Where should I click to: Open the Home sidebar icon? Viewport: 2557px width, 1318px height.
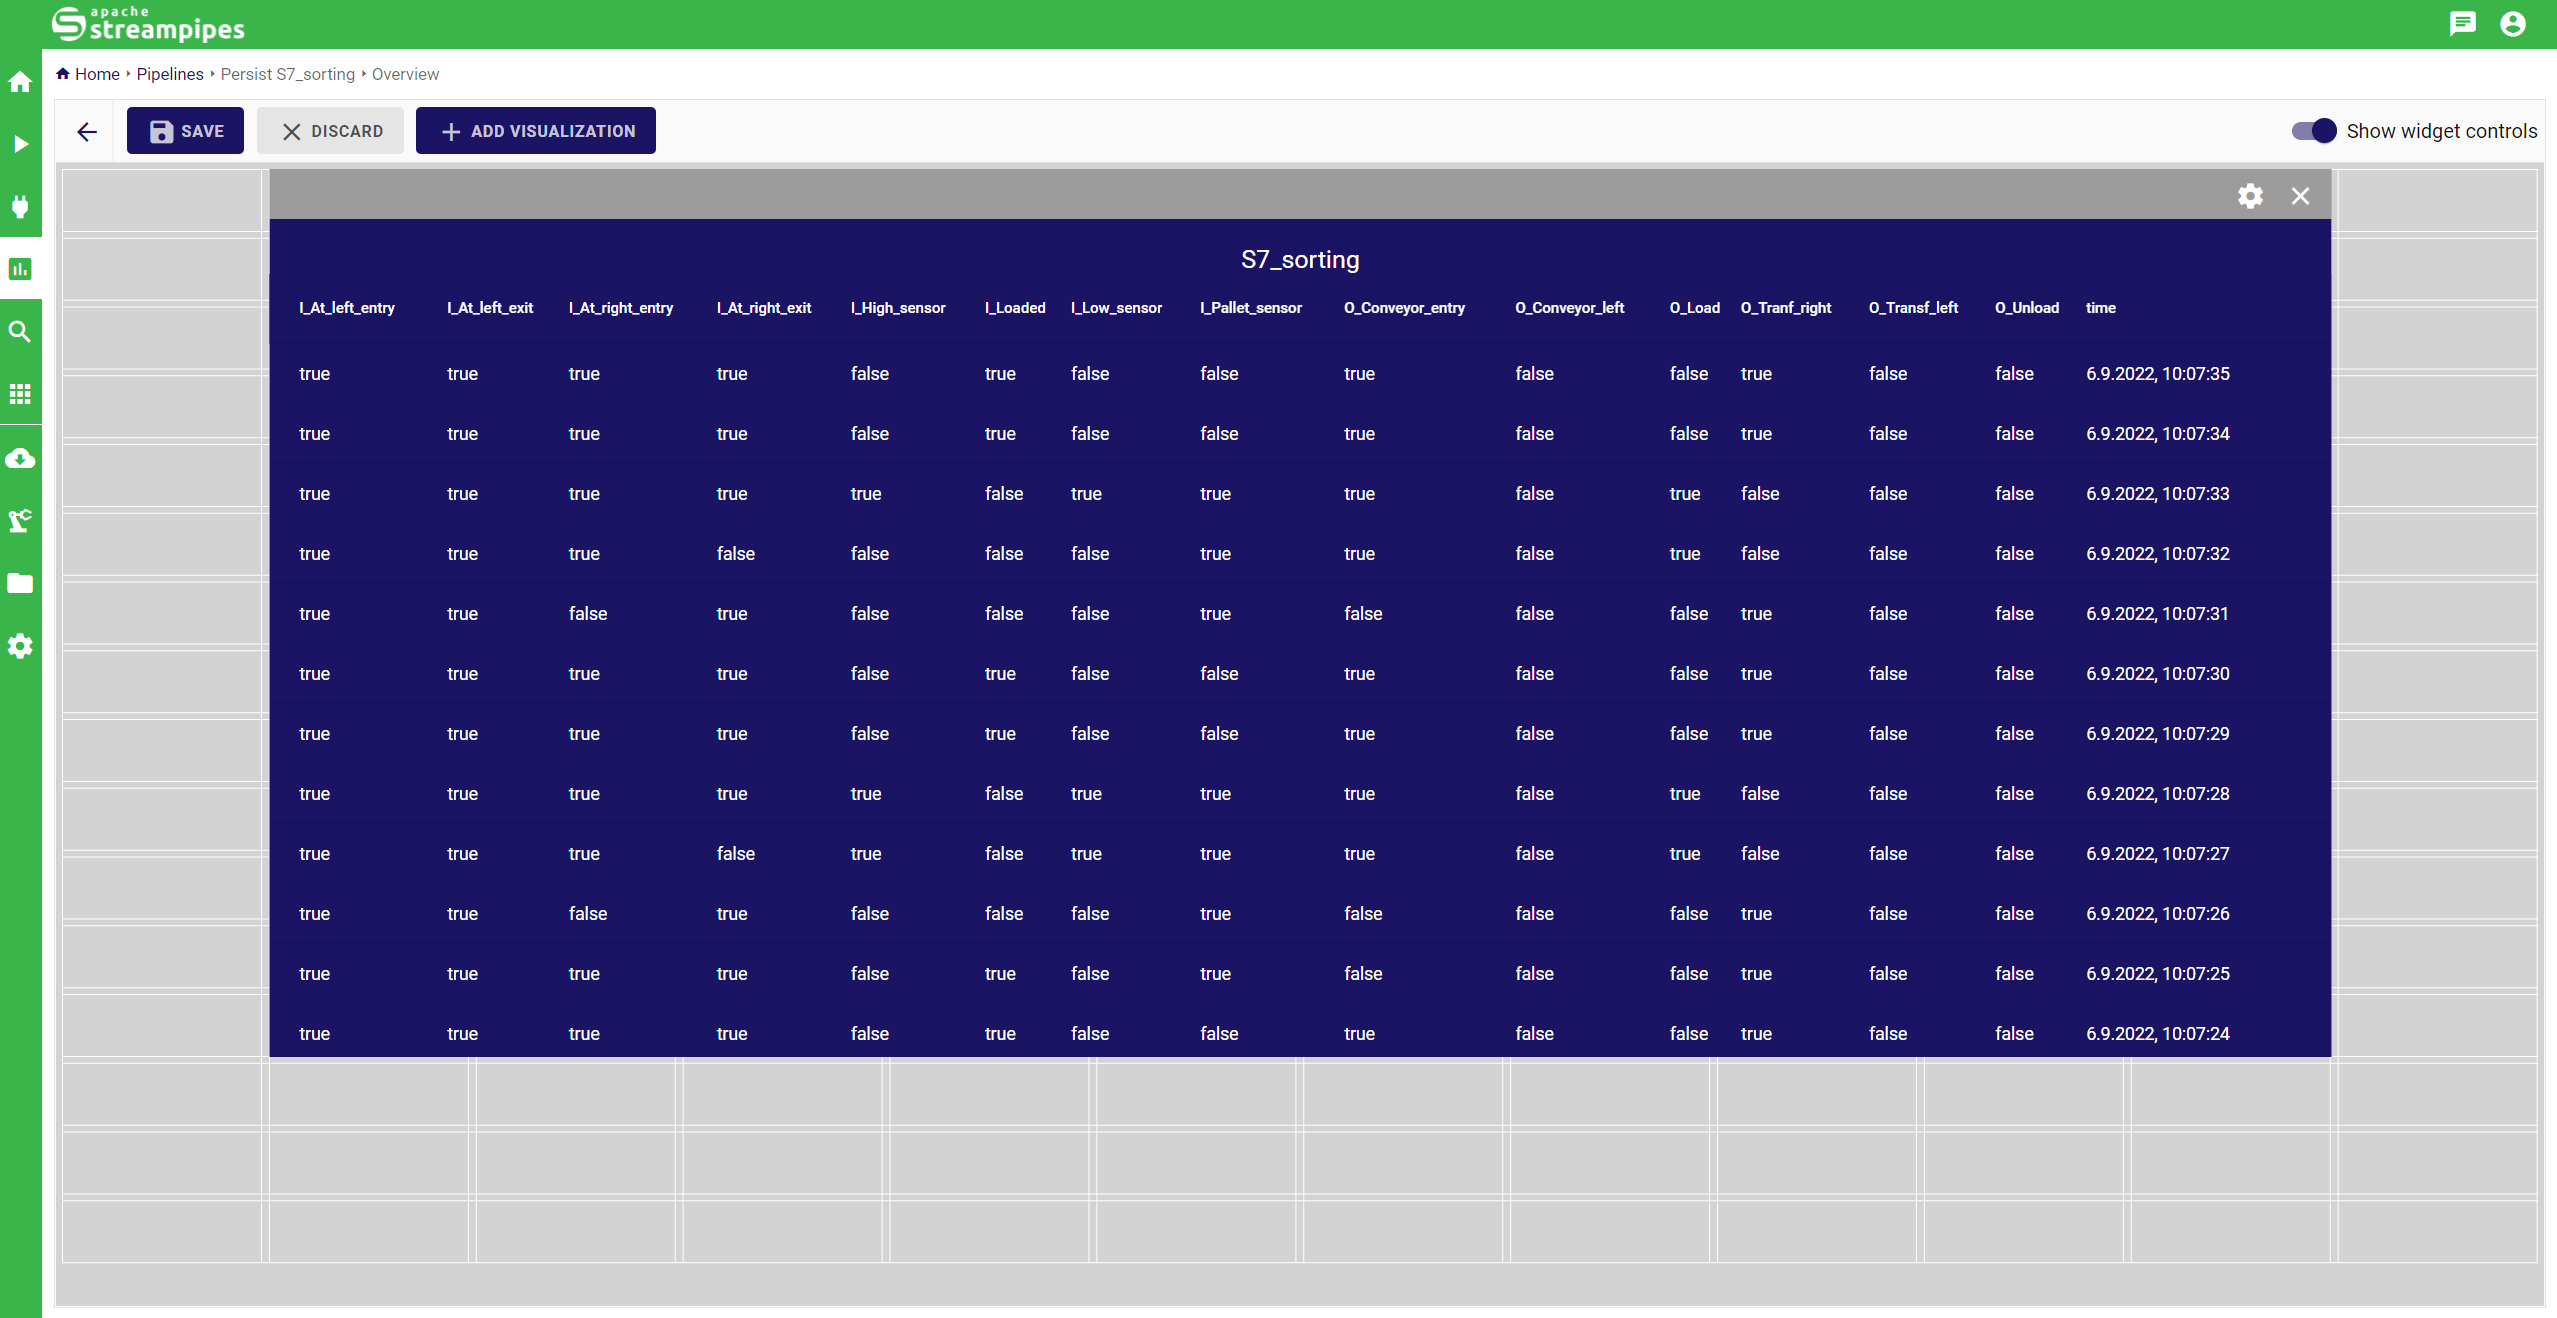[20, 82]
